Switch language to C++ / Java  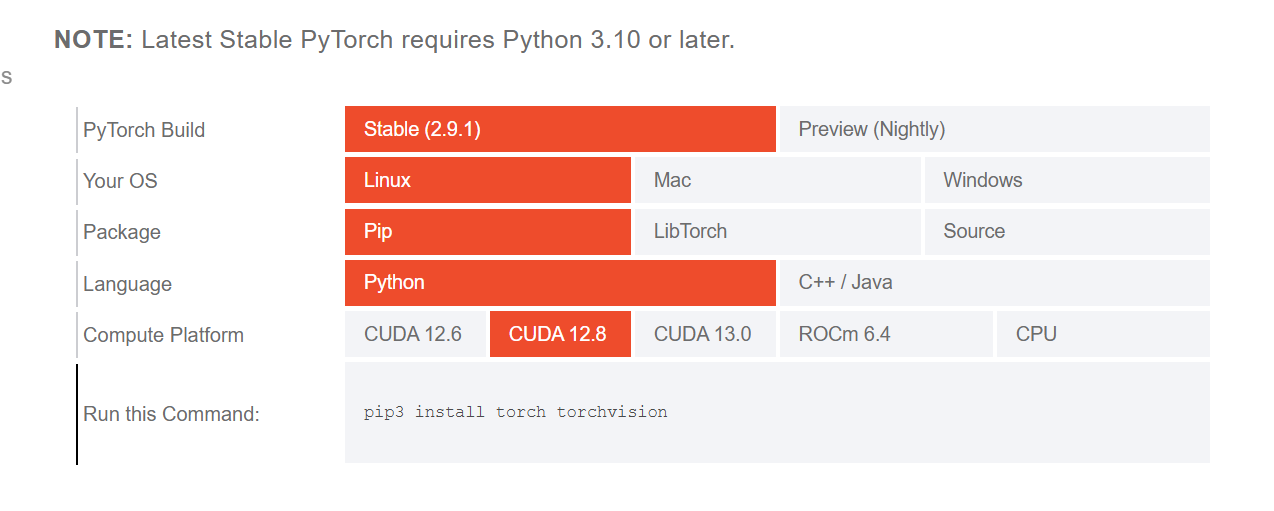994,282
